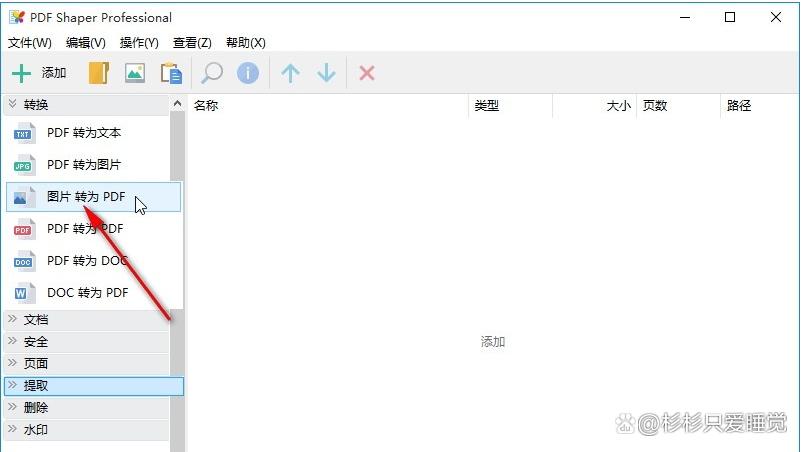The image size is (803, 452).
Task: Click the red PDF file icon
Action: pyautogui.click(x=24, y=229)
